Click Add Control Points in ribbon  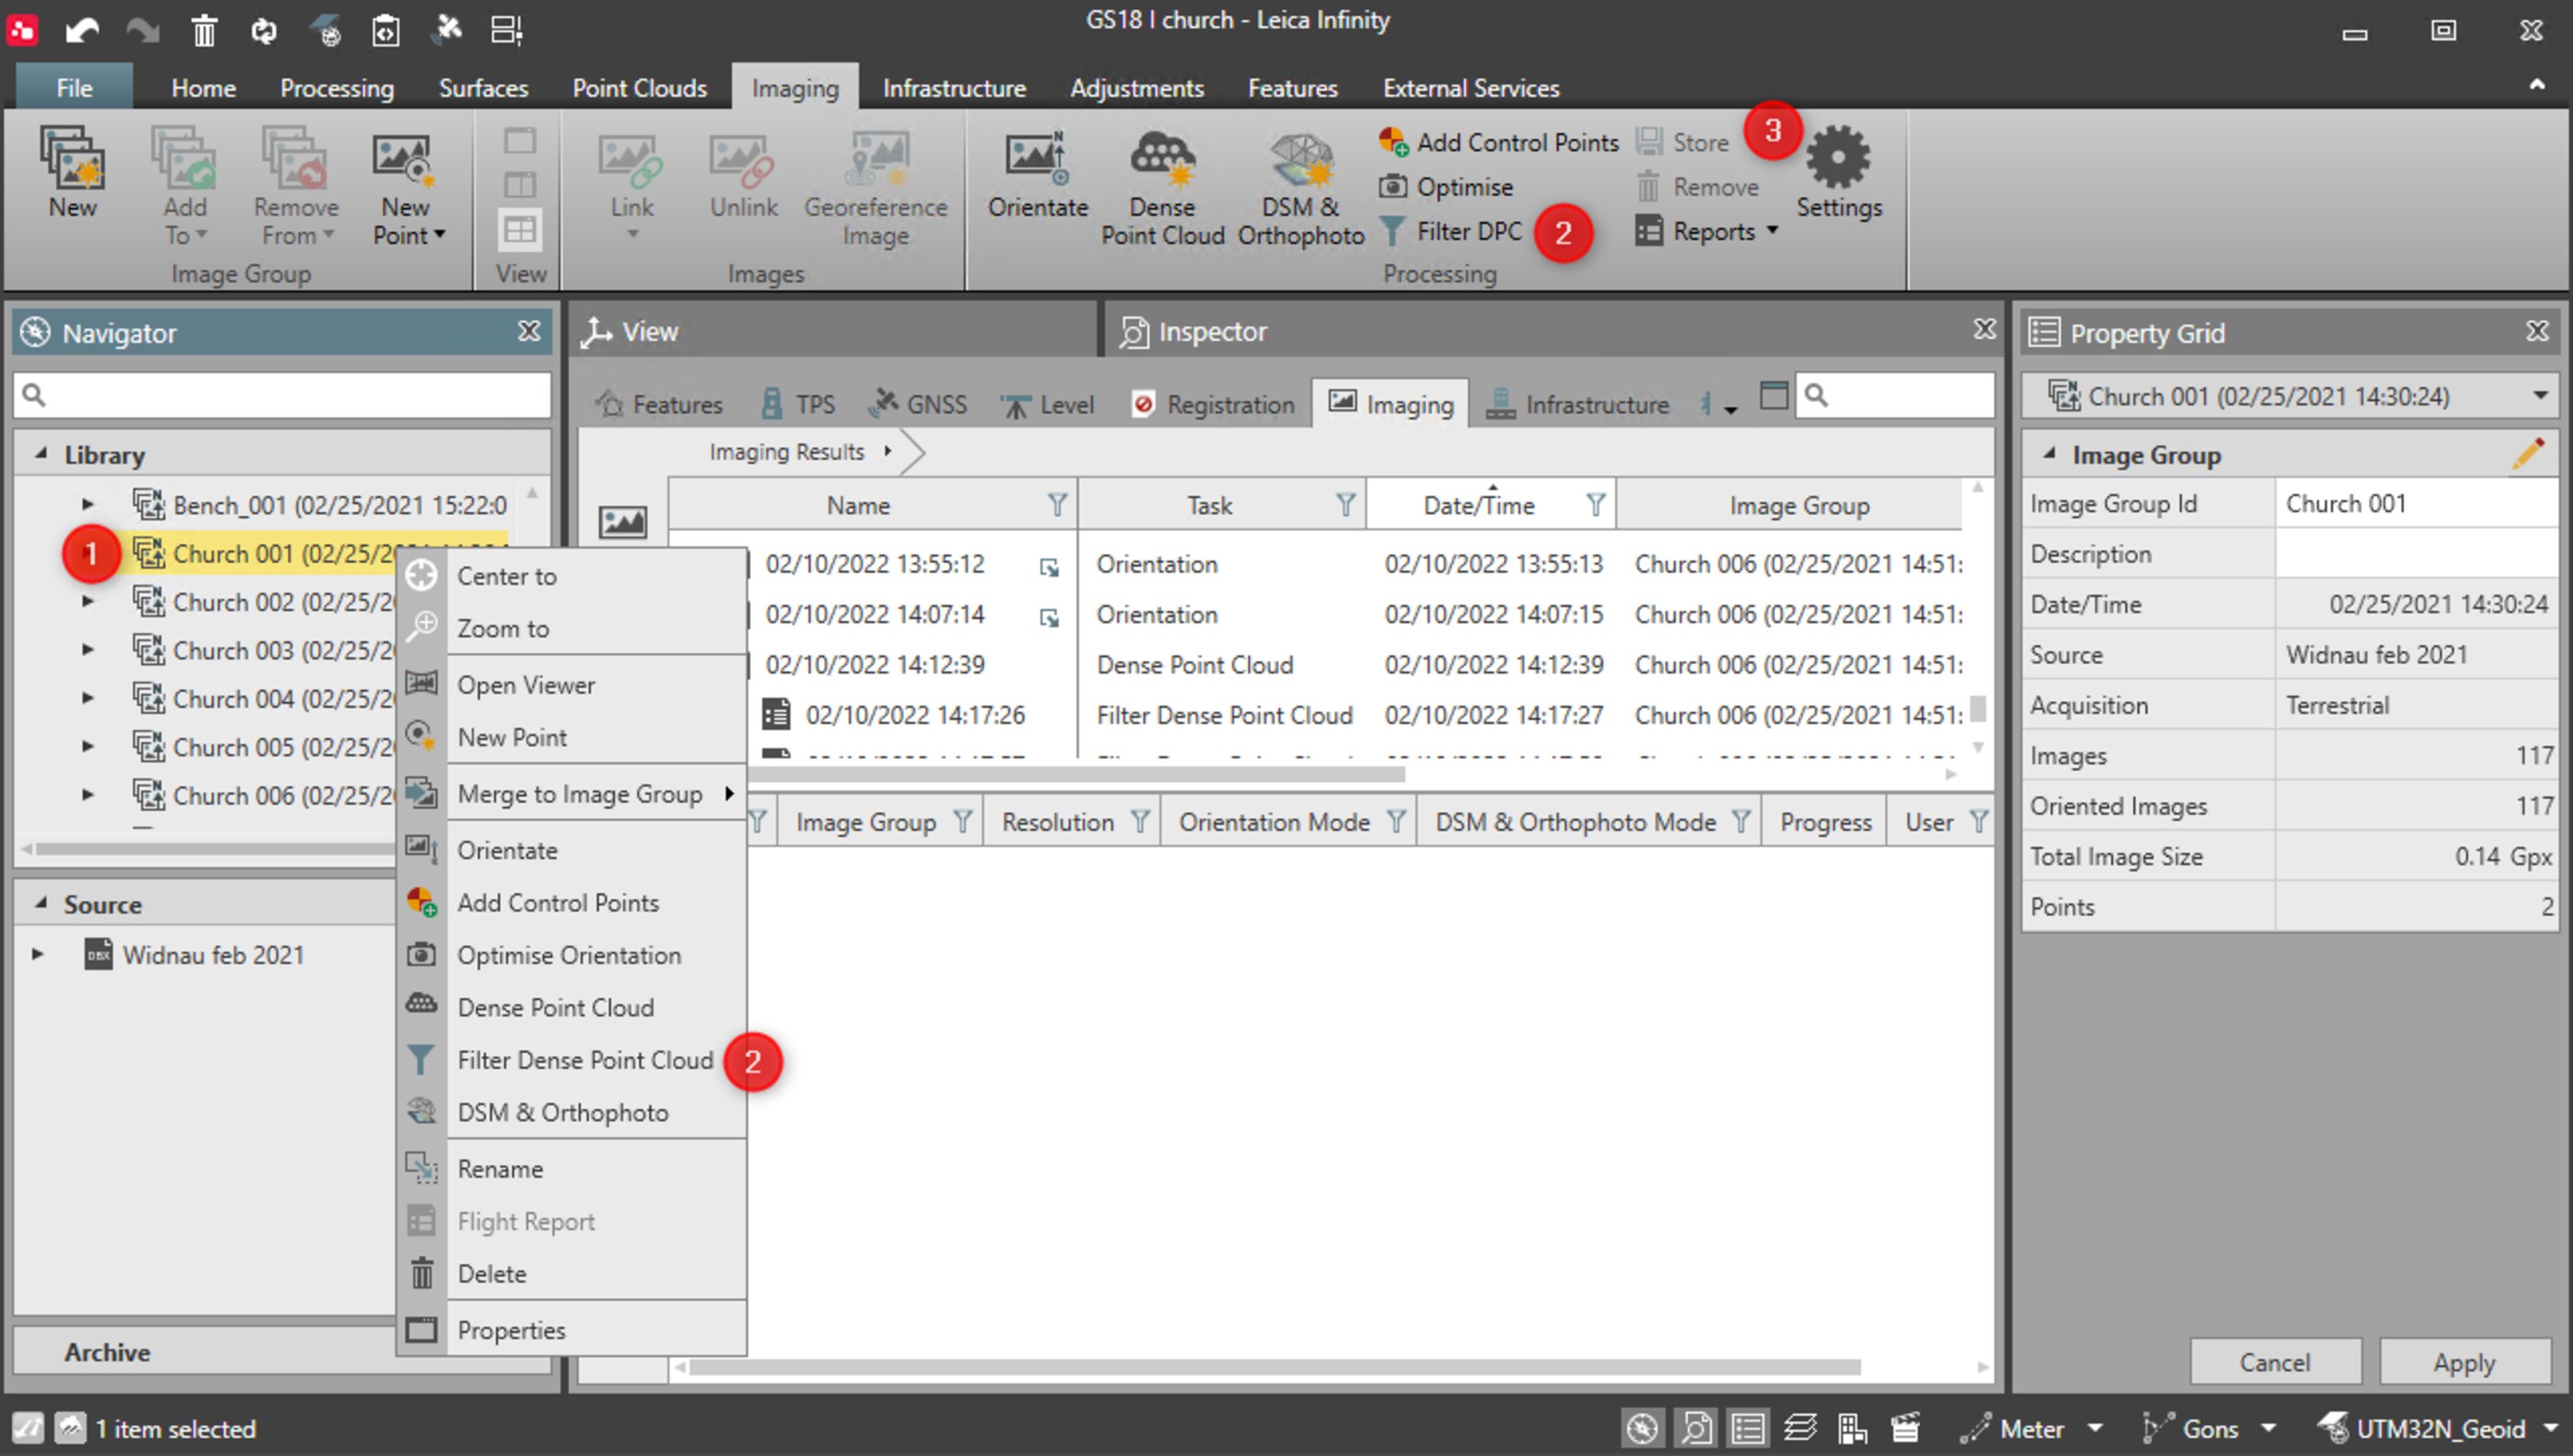1498,142
